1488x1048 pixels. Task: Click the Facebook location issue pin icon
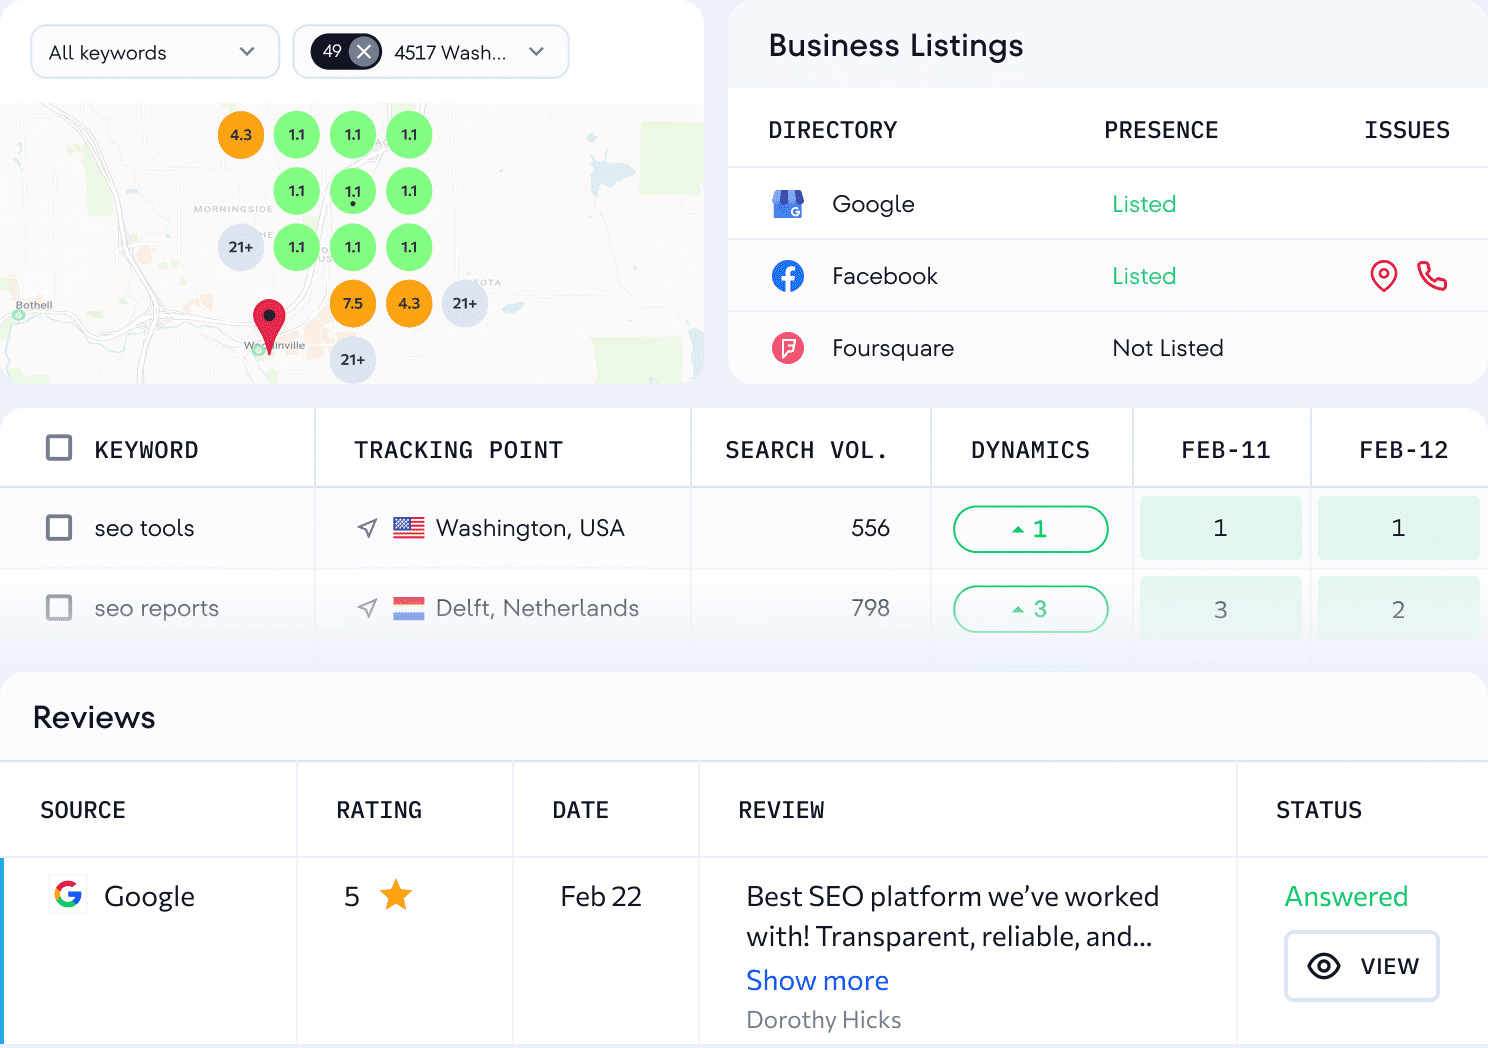[1384, 276]
